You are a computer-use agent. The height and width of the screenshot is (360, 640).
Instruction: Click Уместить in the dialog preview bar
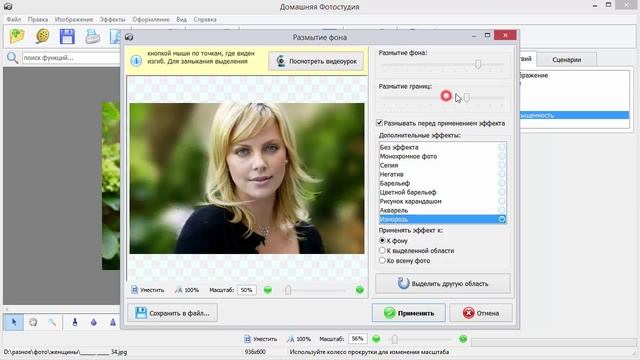(x=147, y=290)
